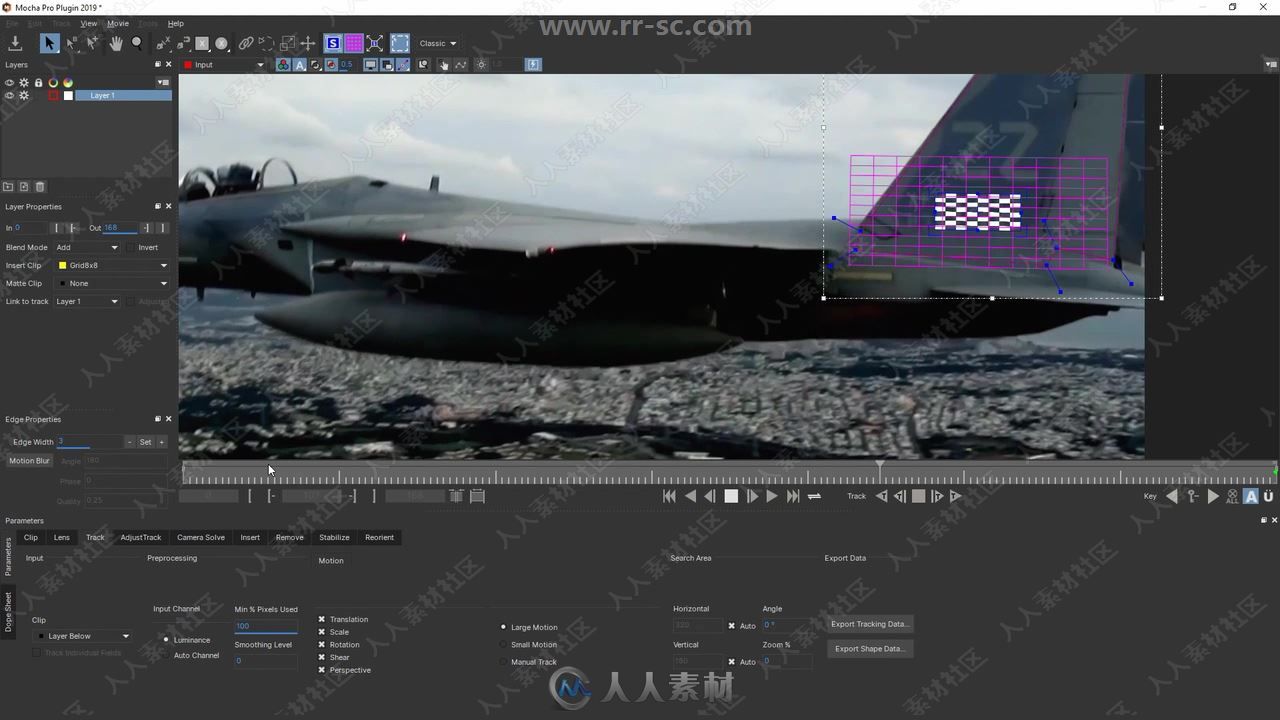This screenshot has height=720, width=1280.
Task: Switch to the Camera Solve tab
Action: [201, 537]
